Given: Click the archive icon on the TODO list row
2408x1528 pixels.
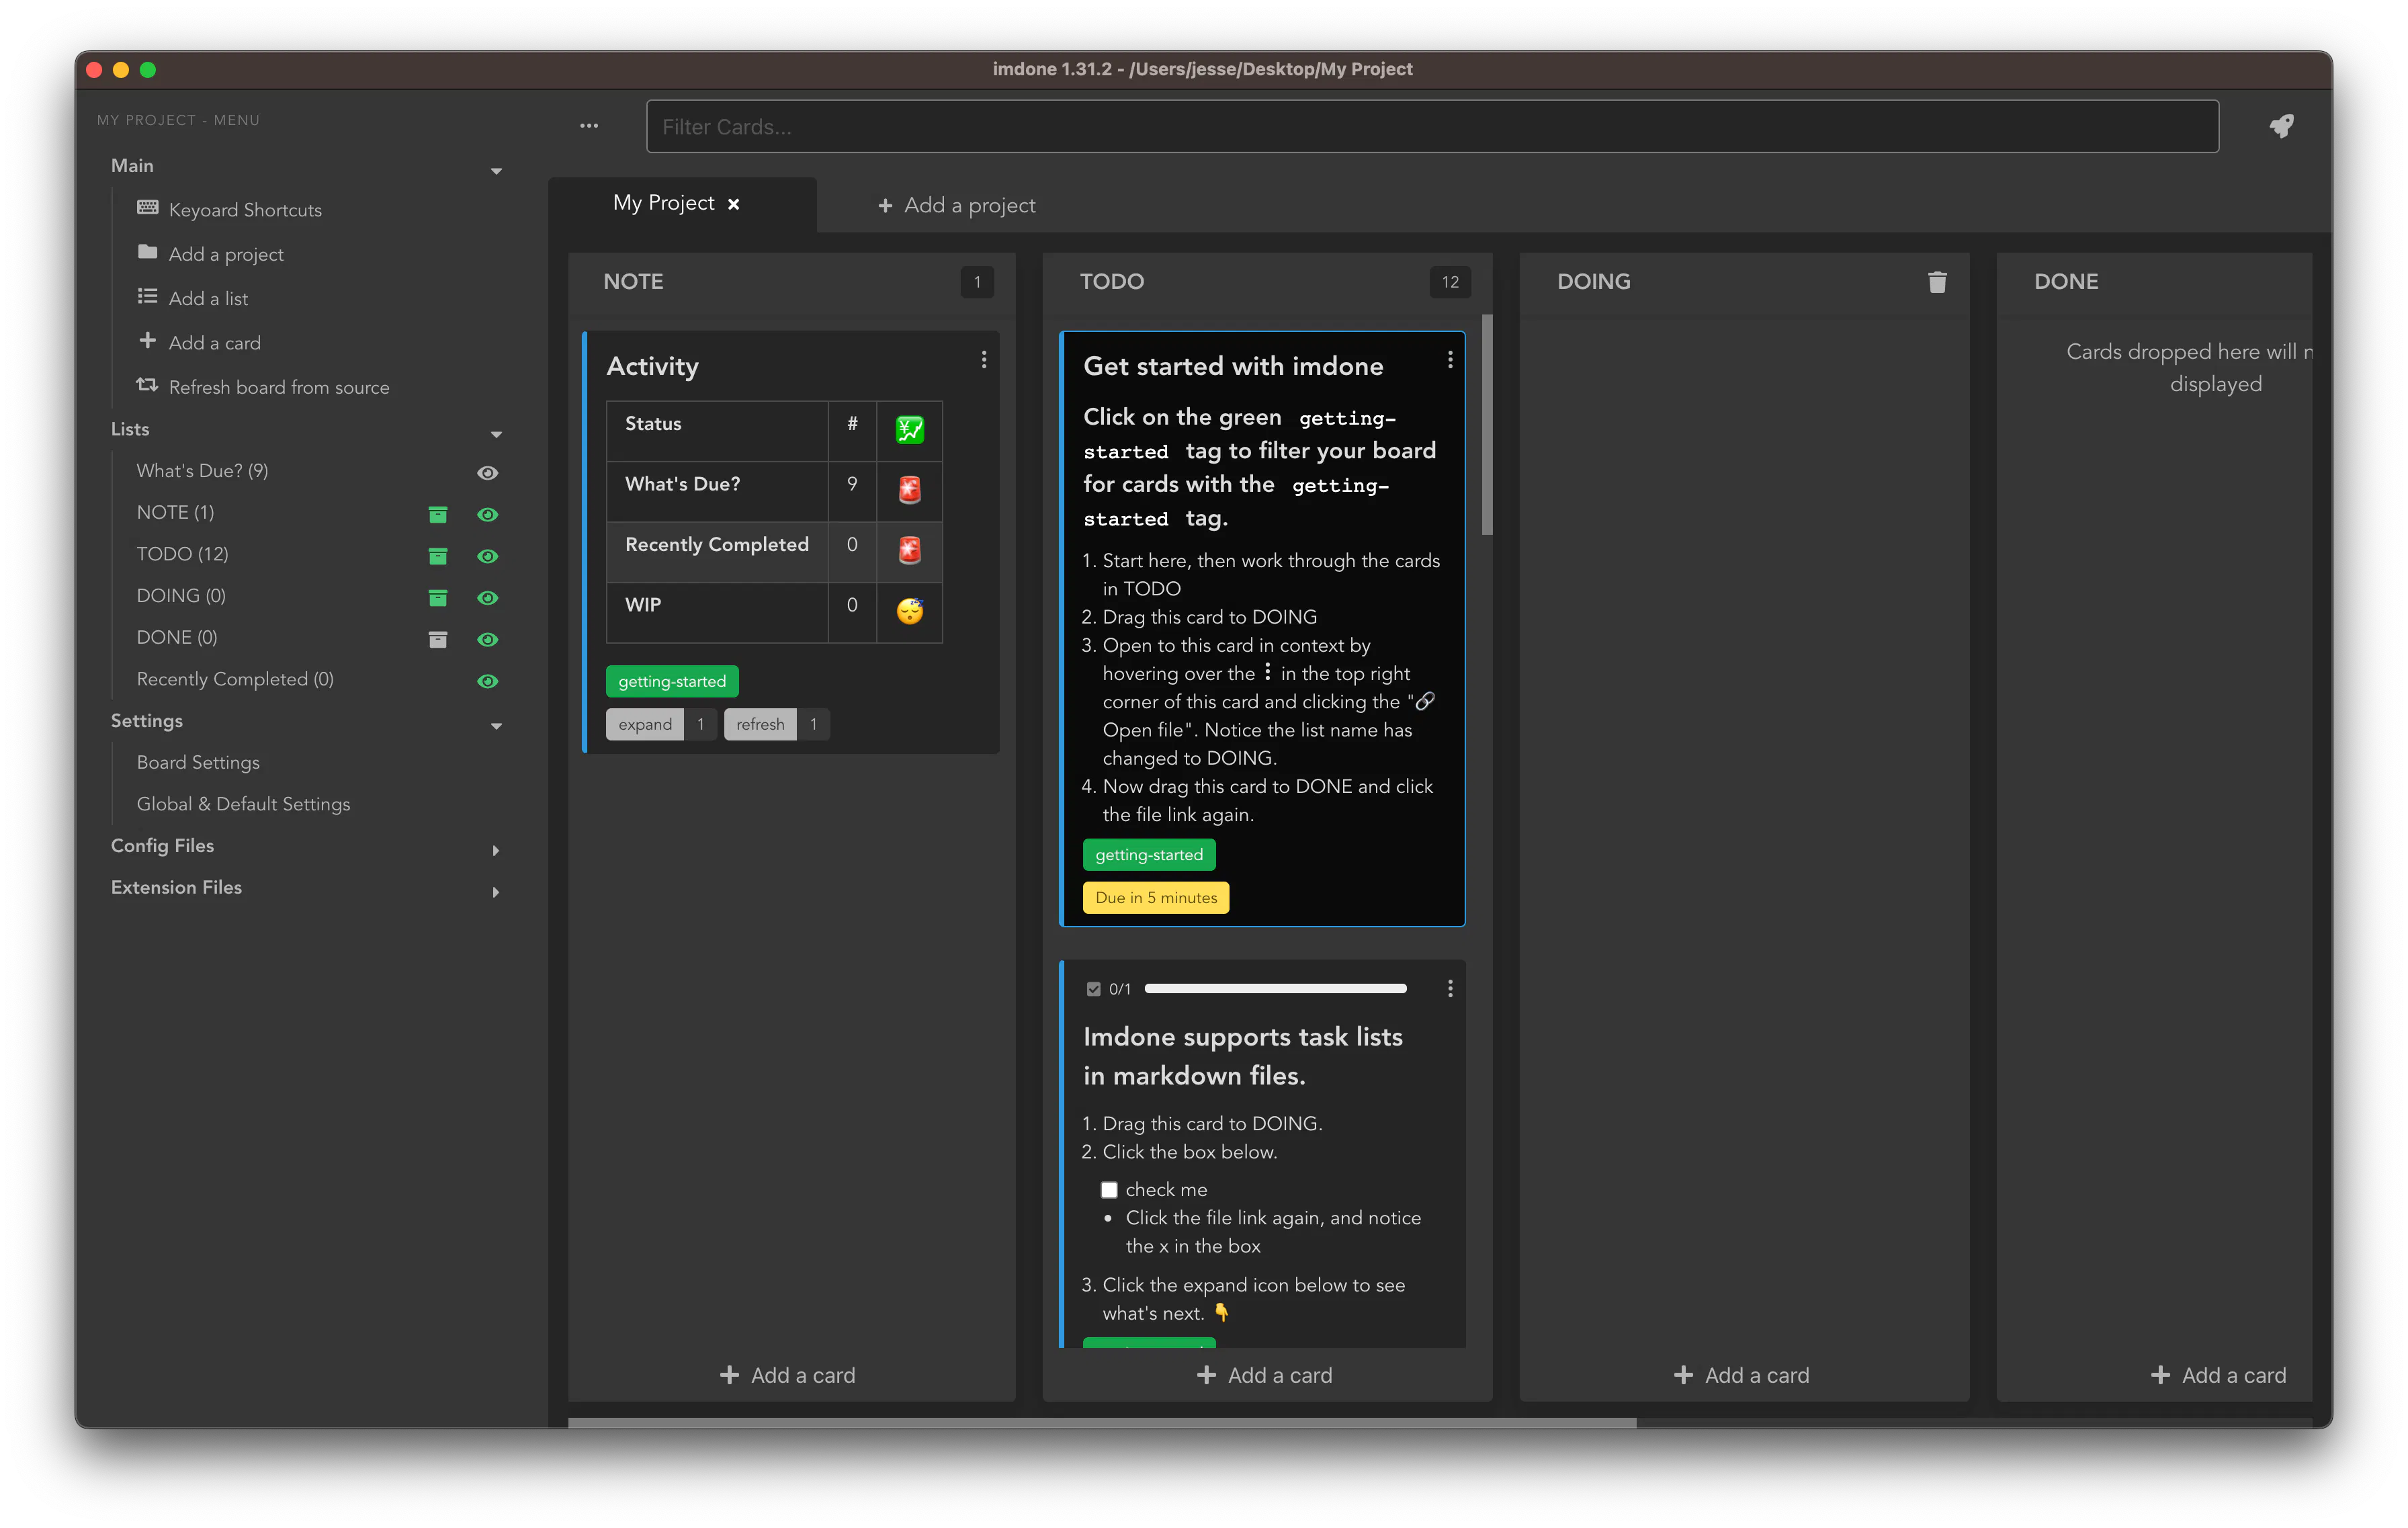Looking at the screenshot, I should pos(438,556).
